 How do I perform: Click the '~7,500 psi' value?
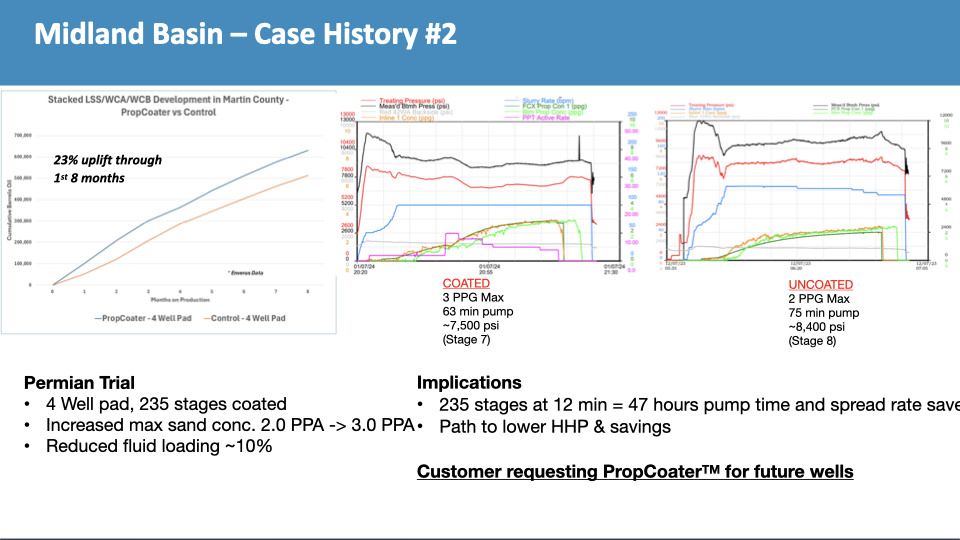point(471,326)
